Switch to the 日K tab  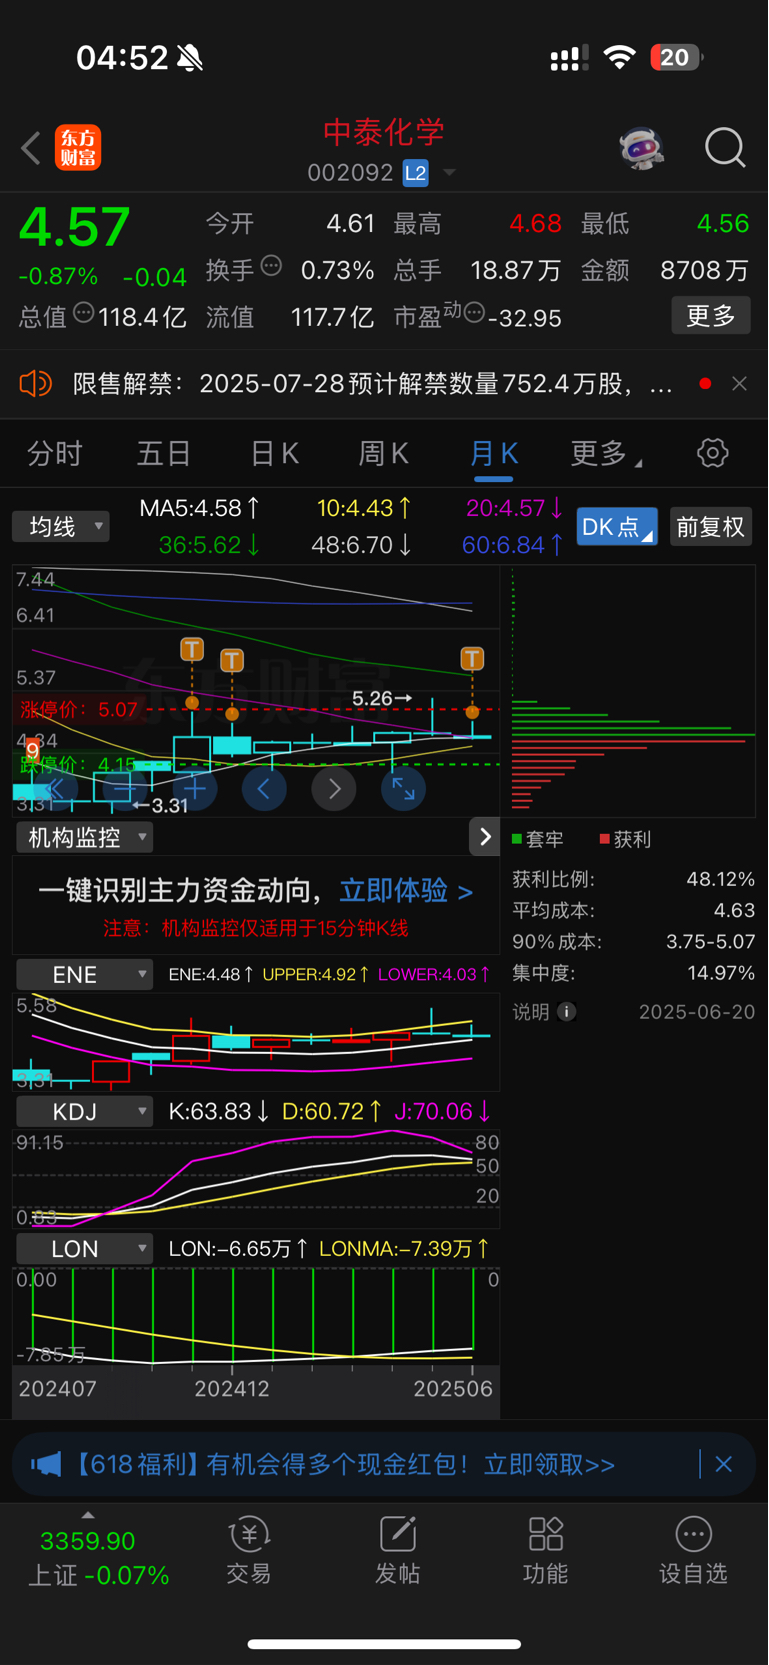pos(274,454)
